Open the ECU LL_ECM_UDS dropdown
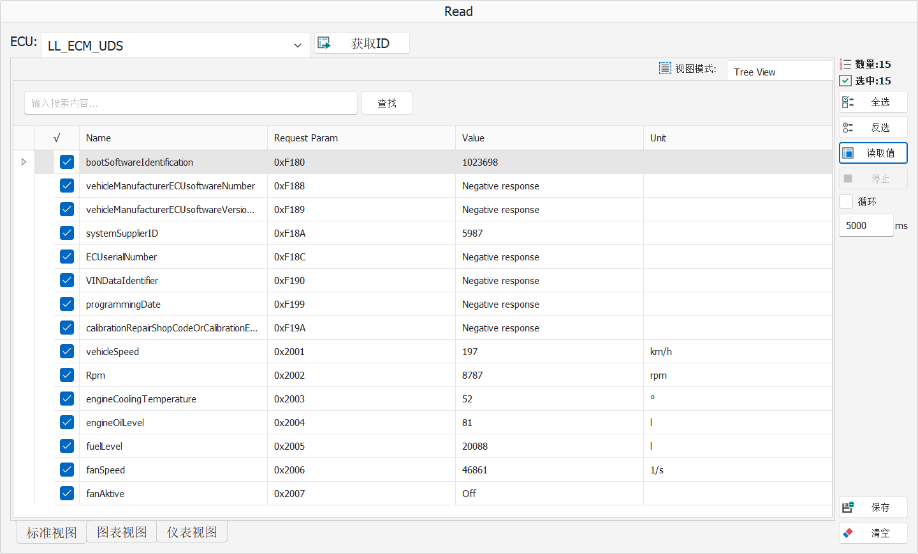Screen dimensions: 918x554 coord(176,45)
